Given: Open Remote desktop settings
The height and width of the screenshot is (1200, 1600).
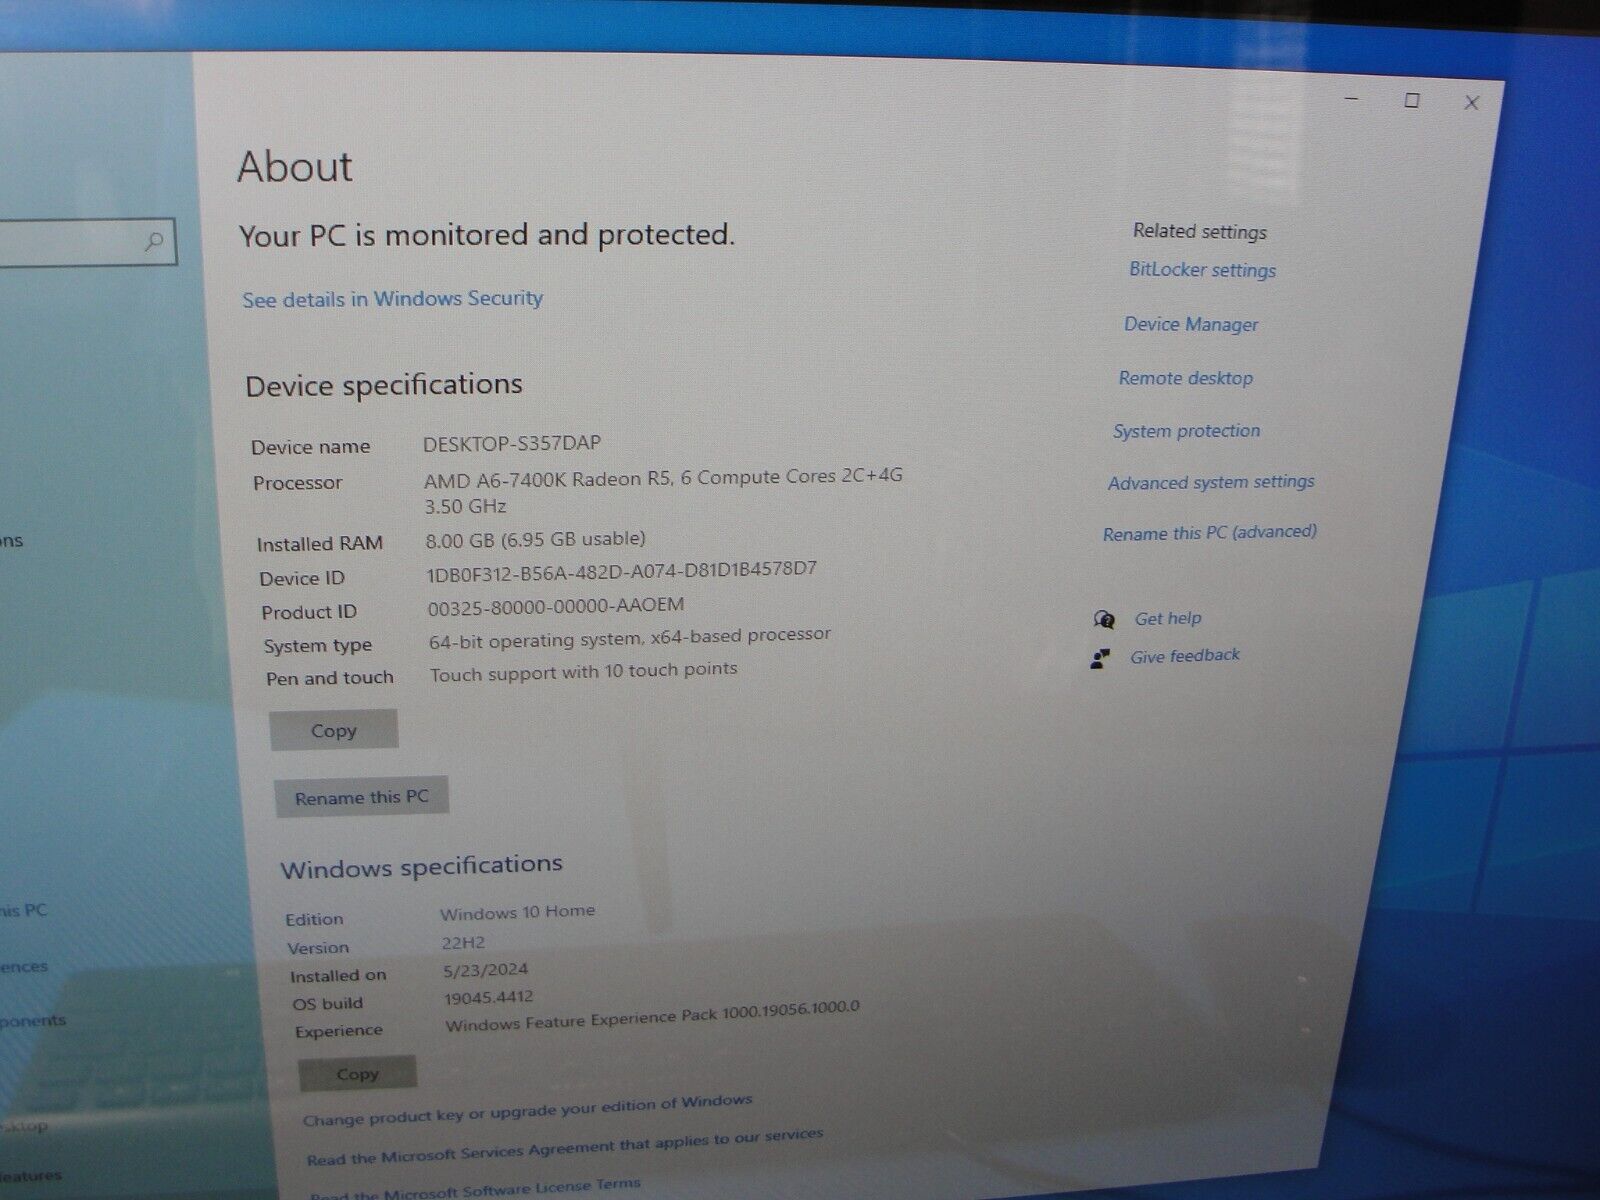Looking at the screenshot, I should point(1185,378).
